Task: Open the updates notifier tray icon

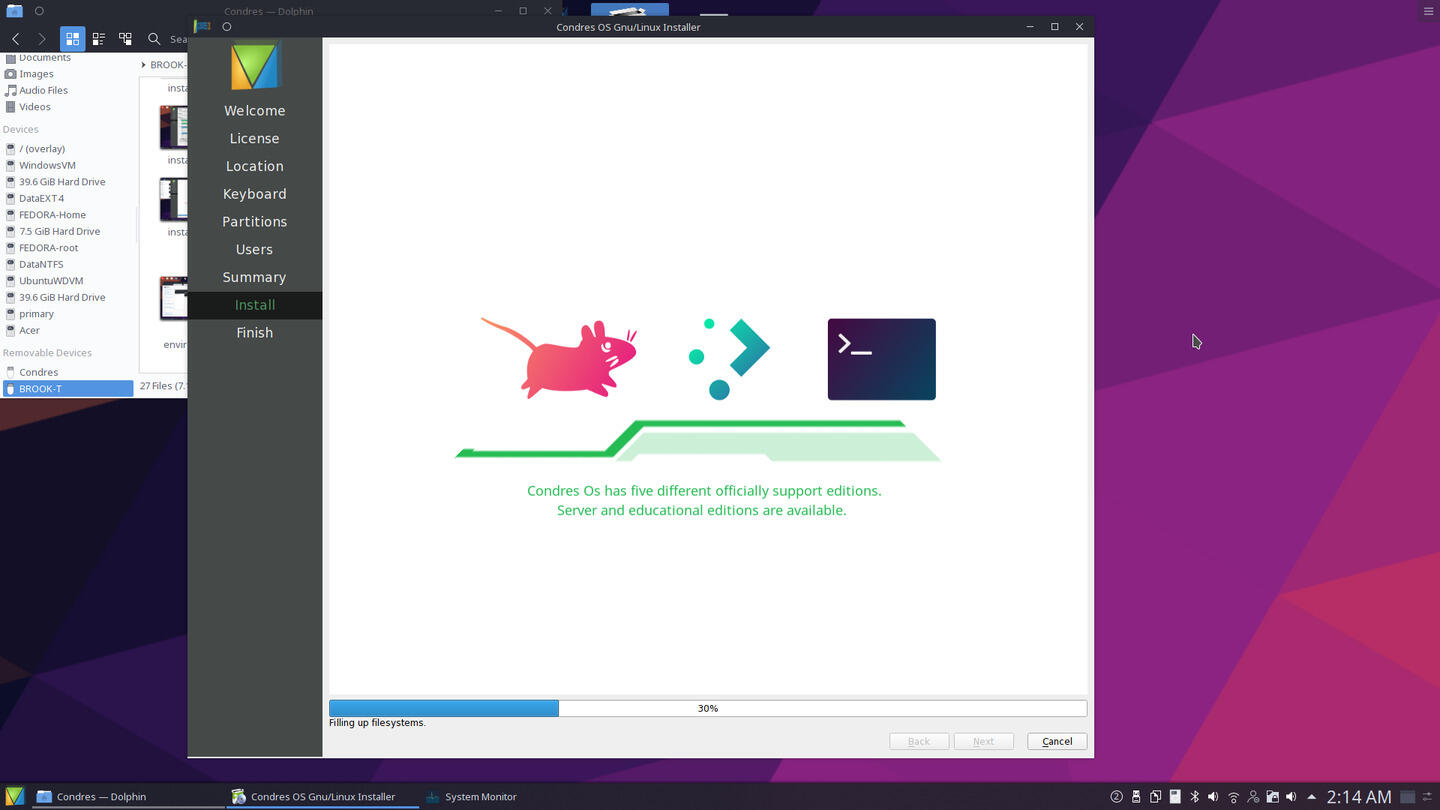Action: point(1117,797)
